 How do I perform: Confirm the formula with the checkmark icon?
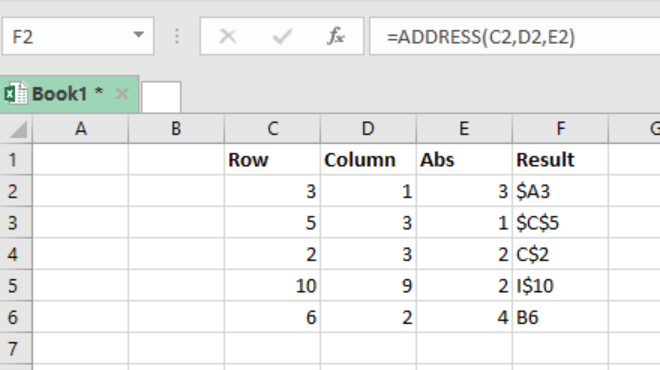(282, 36)
